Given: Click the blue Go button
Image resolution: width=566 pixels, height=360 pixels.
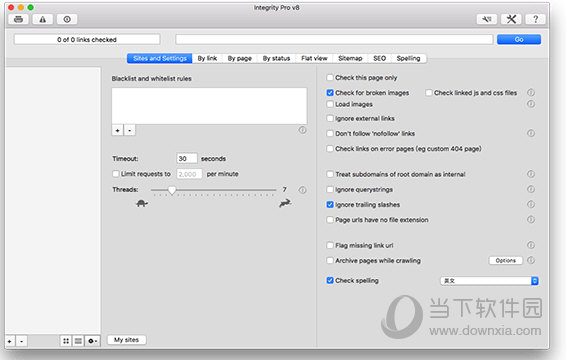Looking at the screenshot, I should click(519, 39).
